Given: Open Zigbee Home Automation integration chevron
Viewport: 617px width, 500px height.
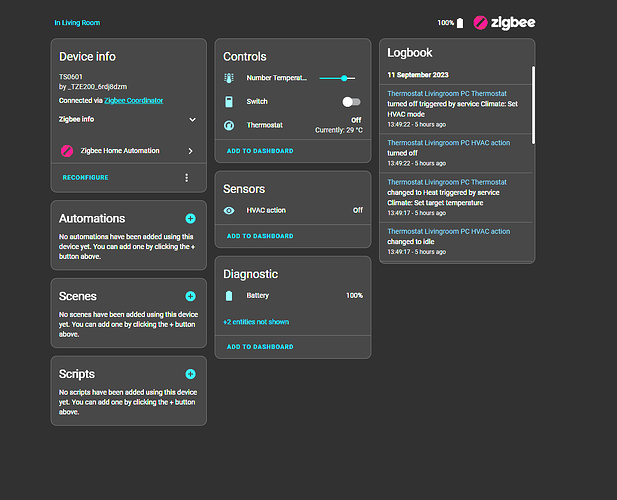Looking at the screenshot, I should click(x=190, y=151).
